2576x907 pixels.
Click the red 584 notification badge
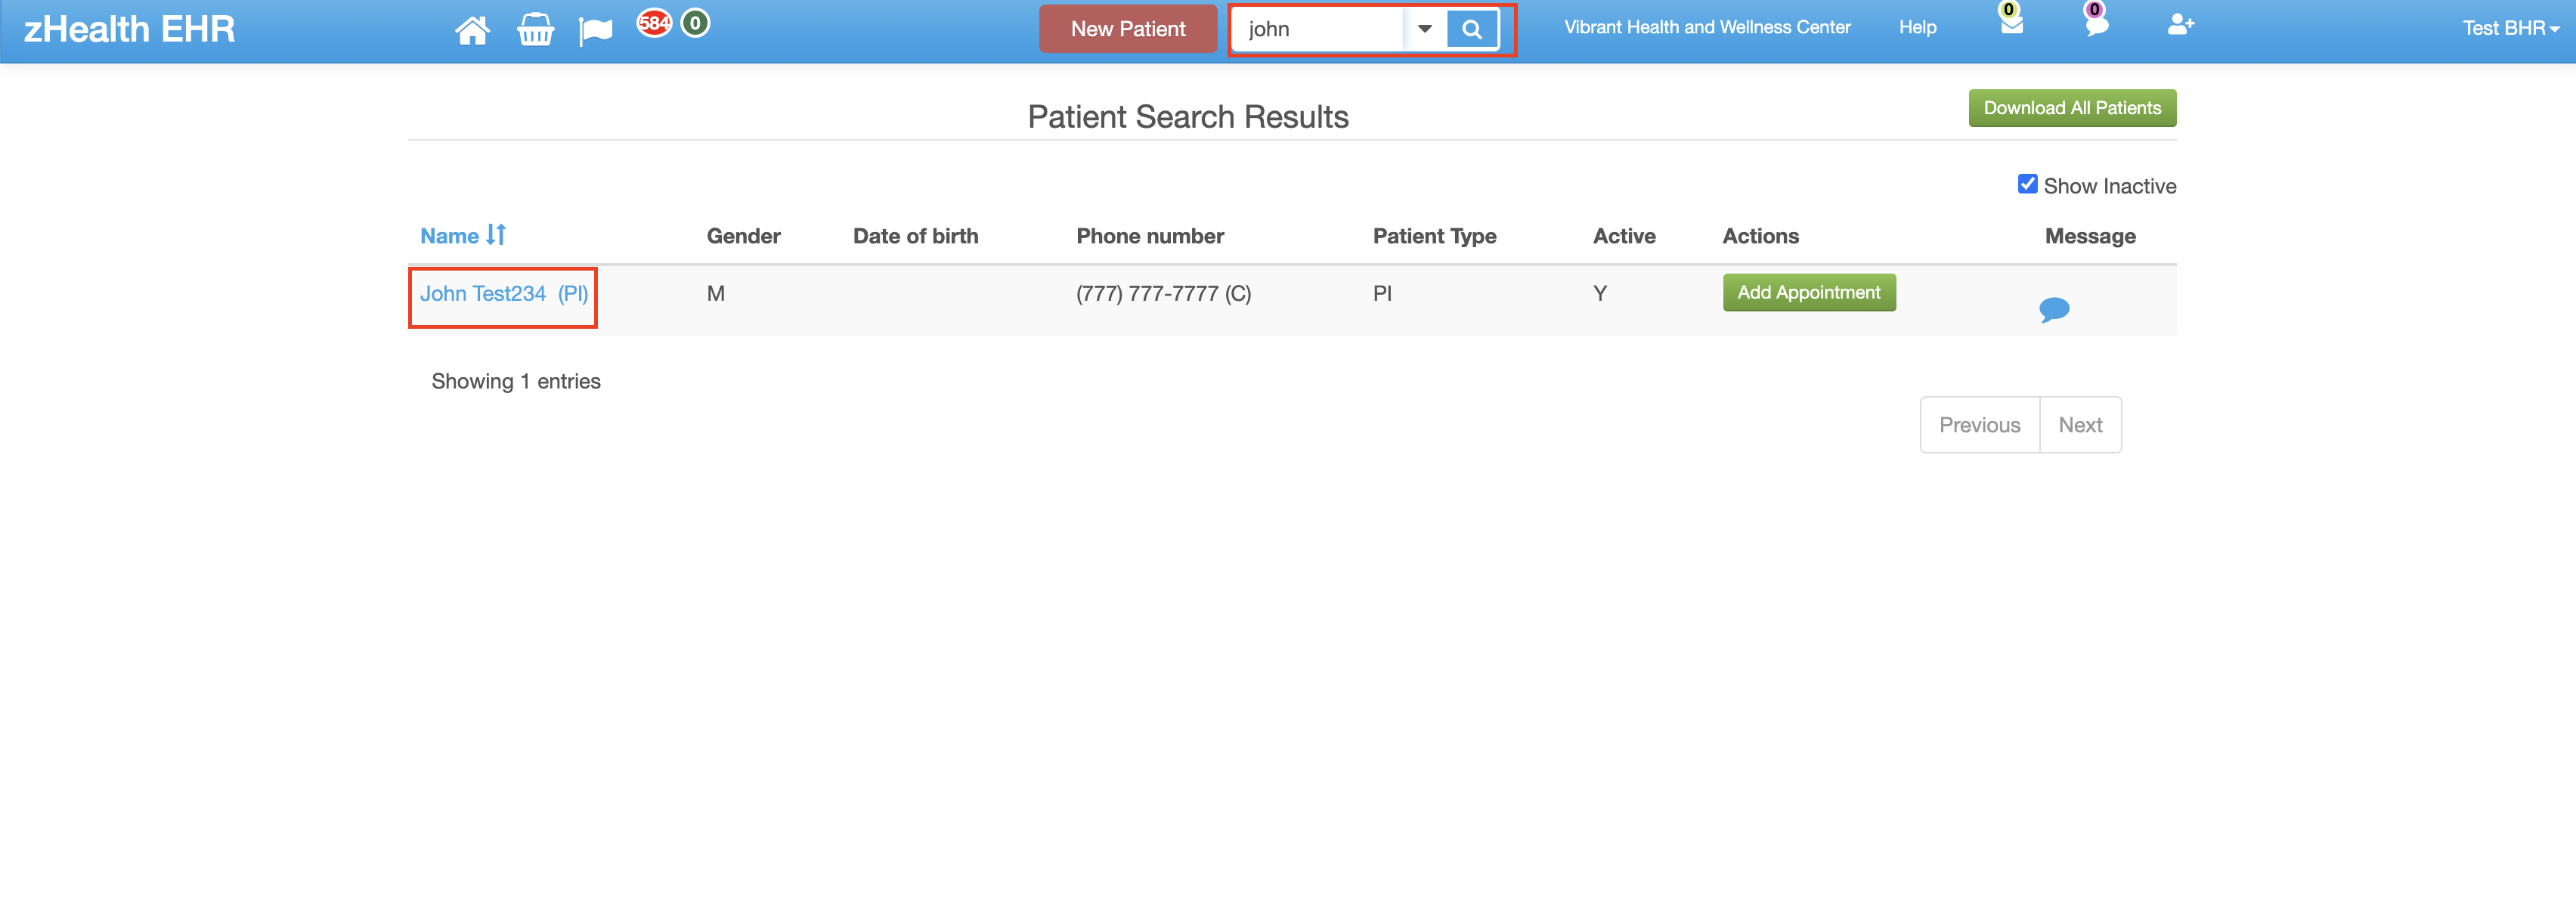(654, 23)
